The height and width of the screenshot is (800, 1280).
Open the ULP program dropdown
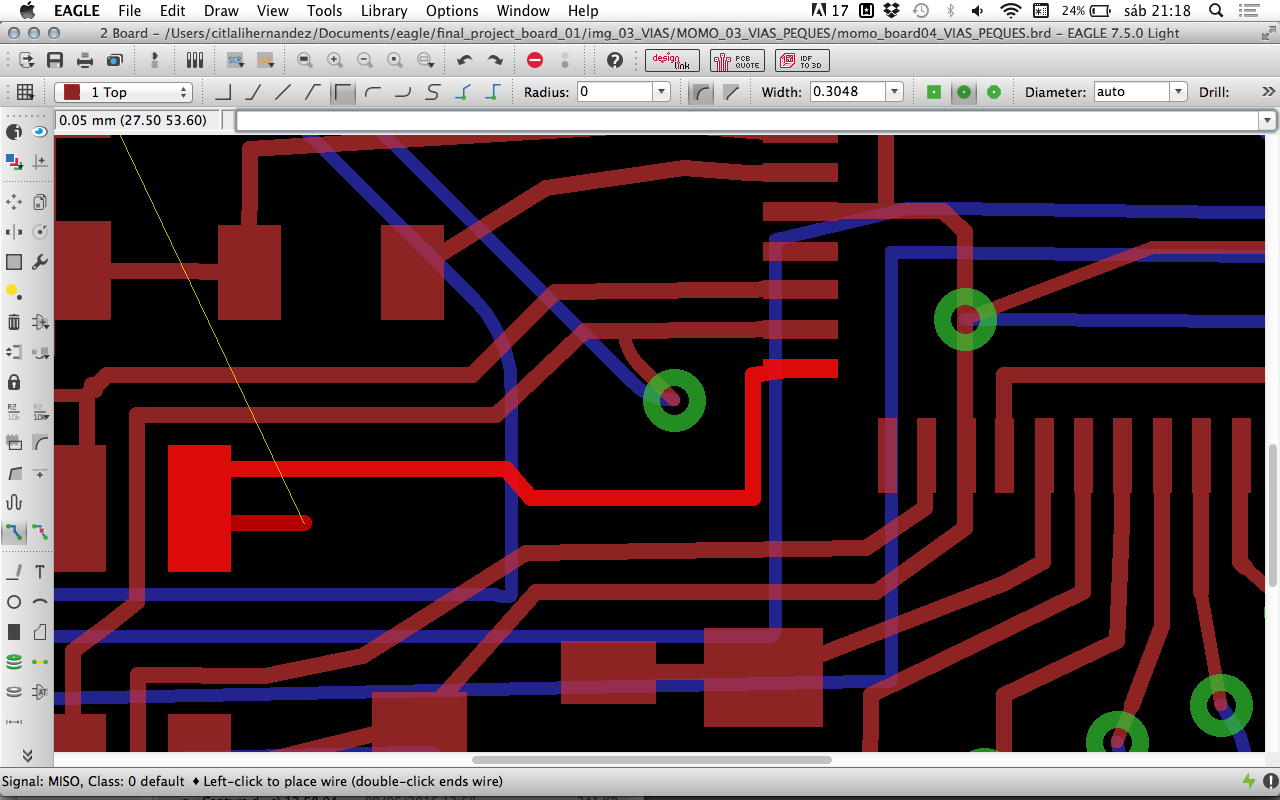coord(266,60)
